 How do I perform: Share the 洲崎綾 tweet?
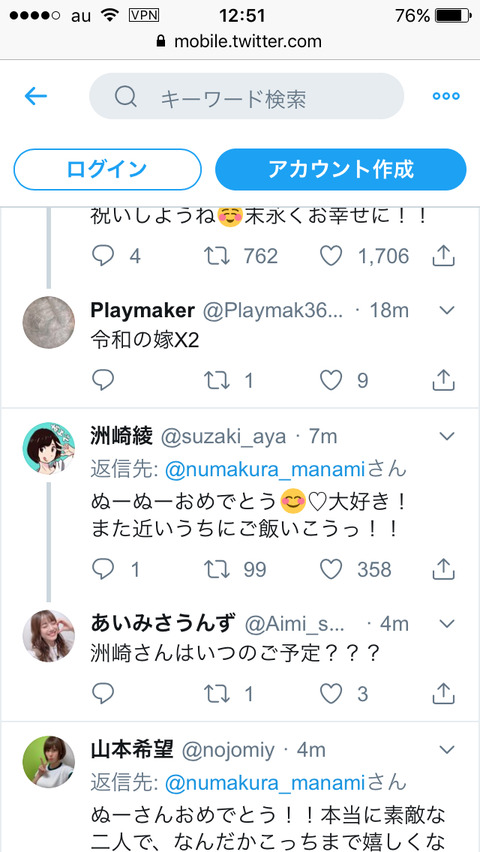(443, 568)
